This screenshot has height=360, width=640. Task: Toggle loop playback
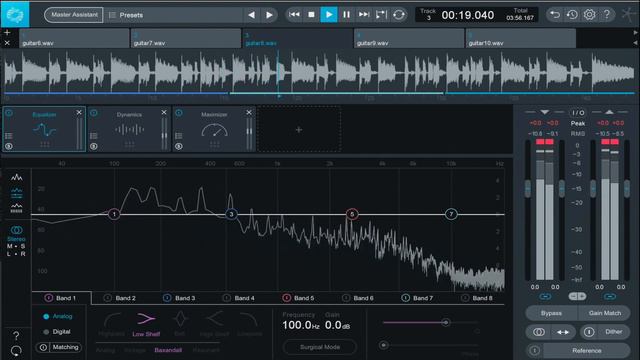[399, 15]
